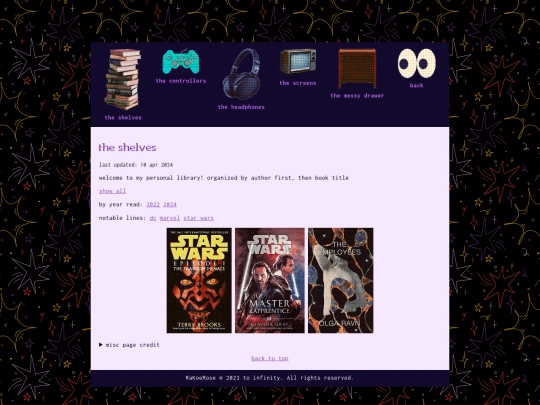Click the stacked books icon

coord(123,80)
